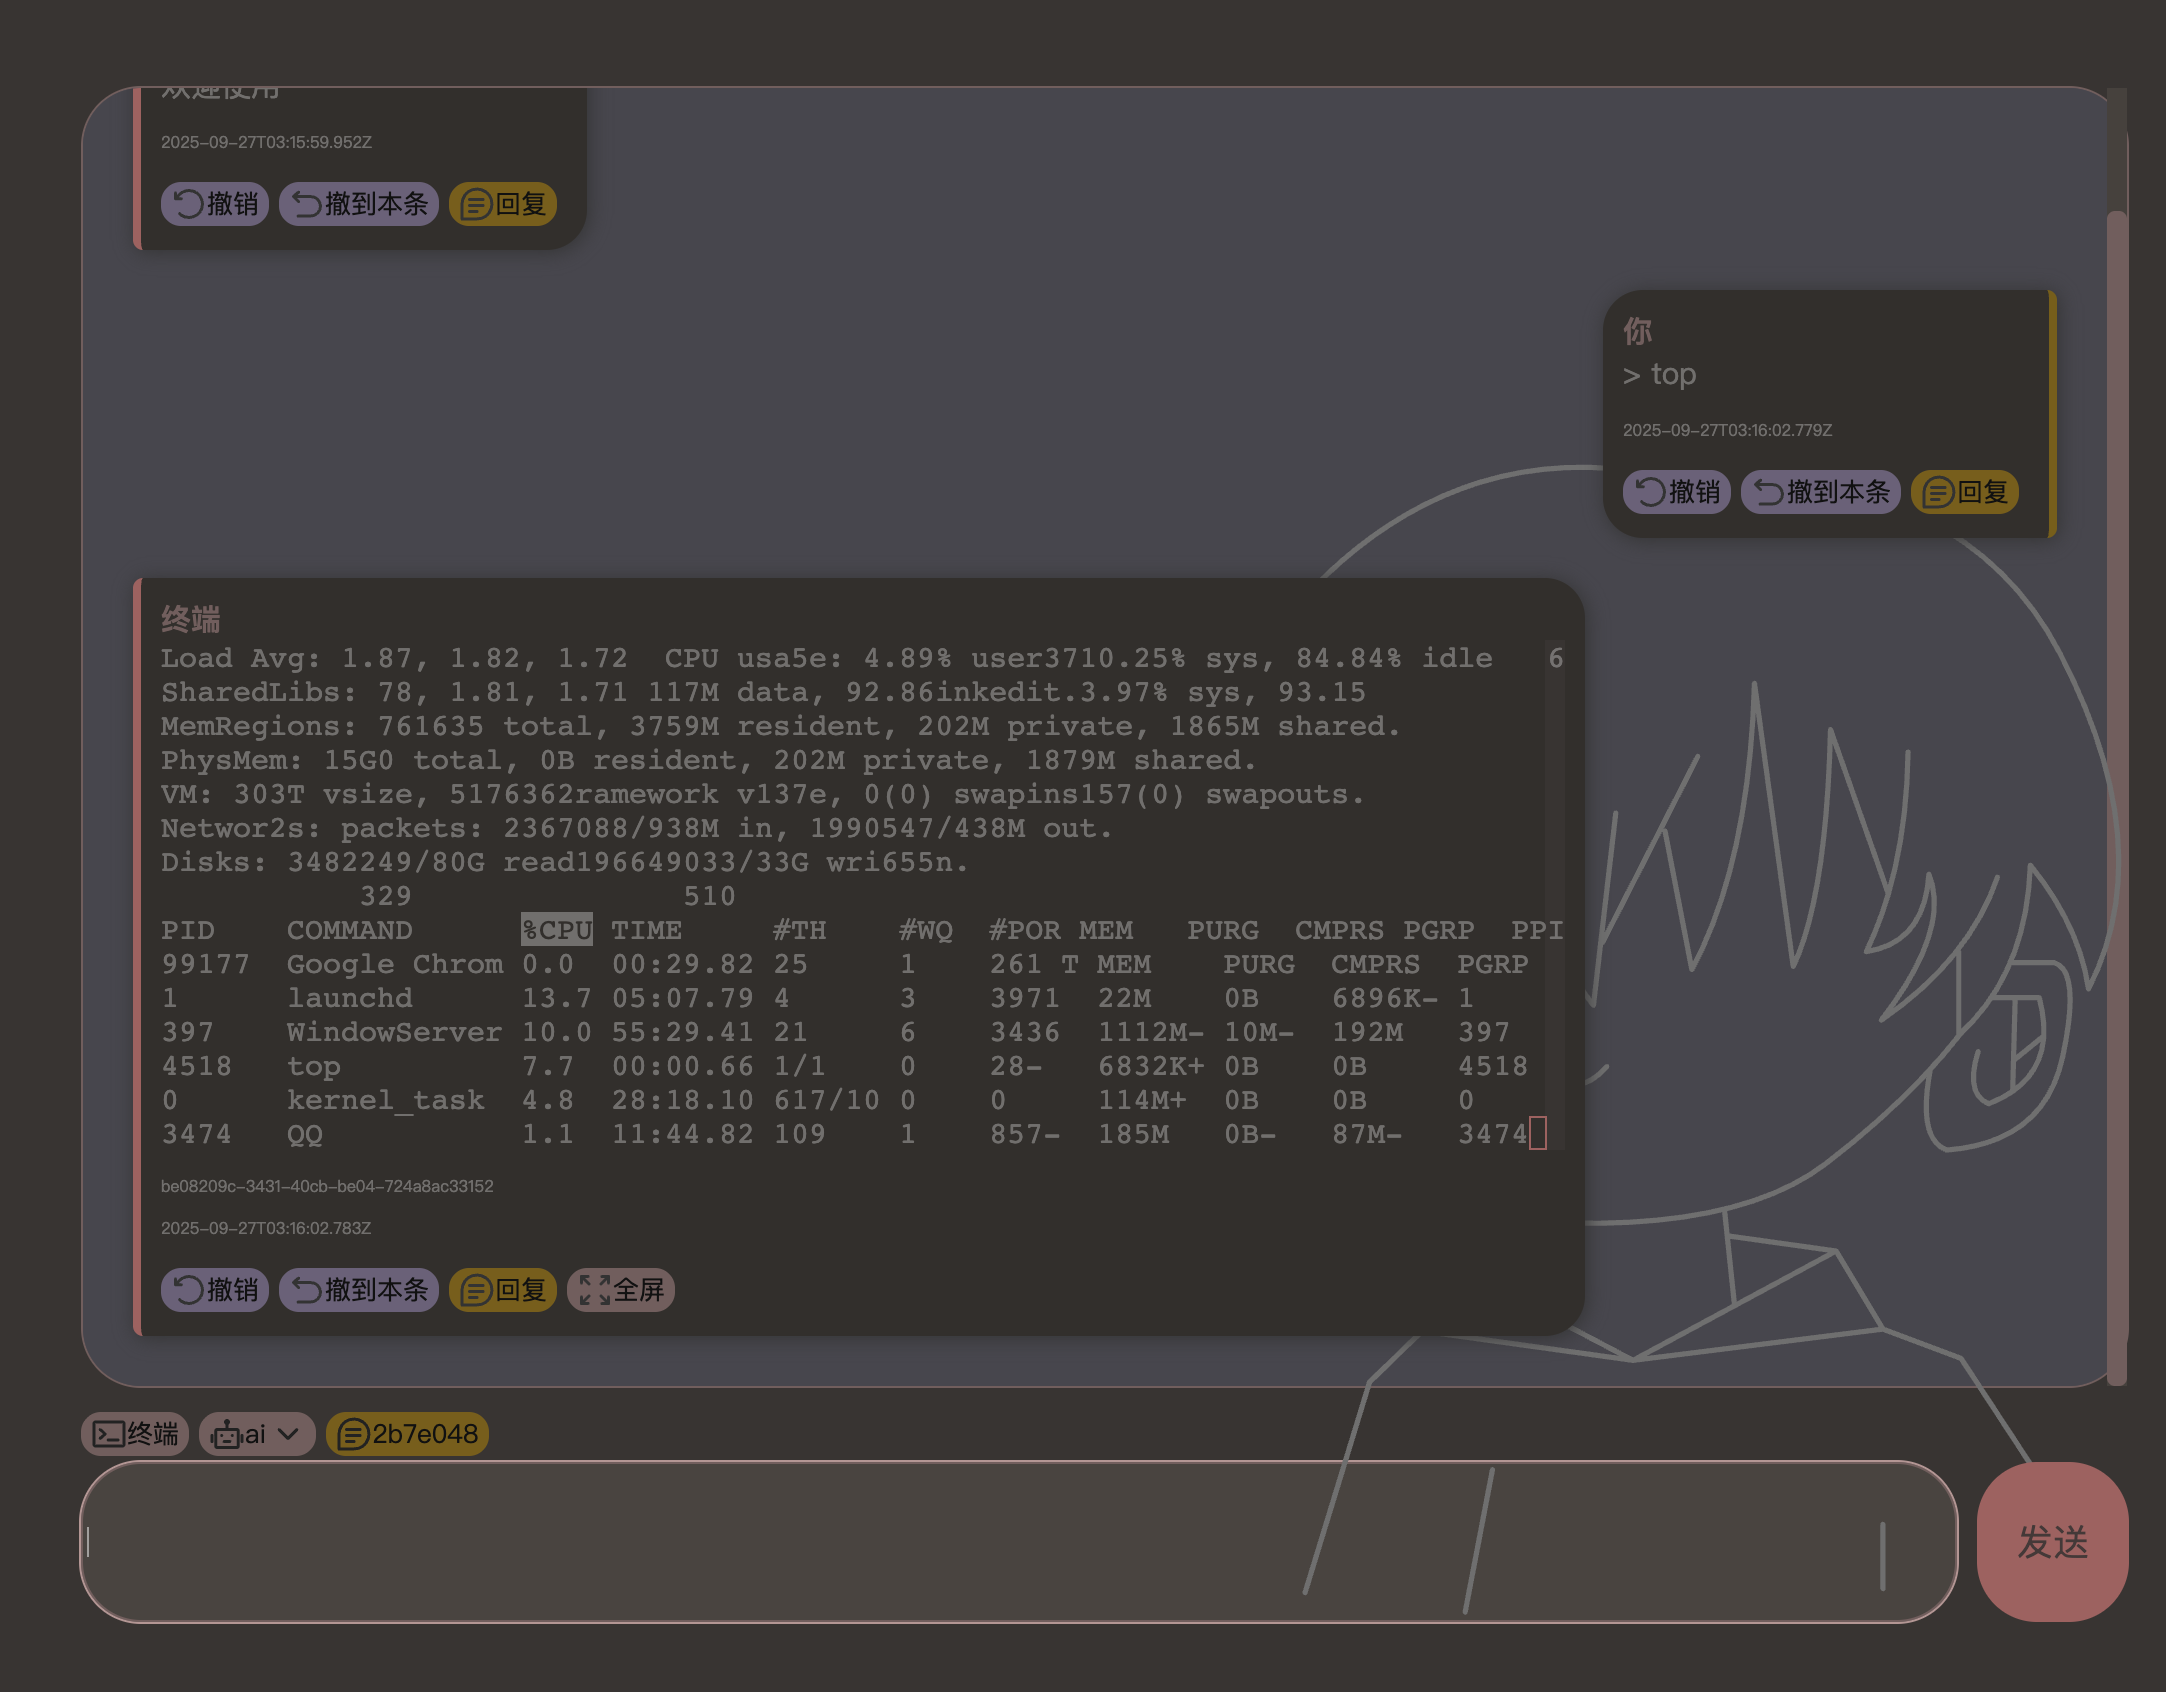
Task: Click the highlighted %CPU column header
Action: pyautogui.click(x=557, y=930)
